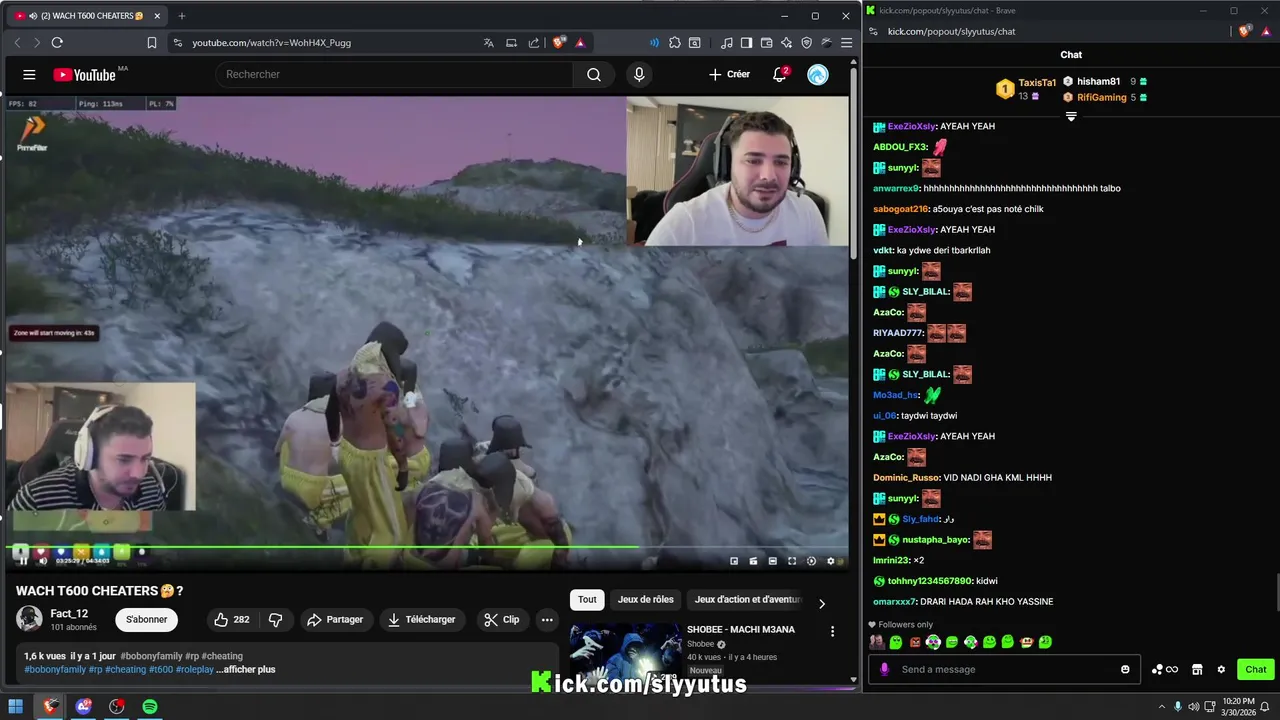Open the Fact_12 channel link
The image size is (1280, 720).
[x=69, y=614]
